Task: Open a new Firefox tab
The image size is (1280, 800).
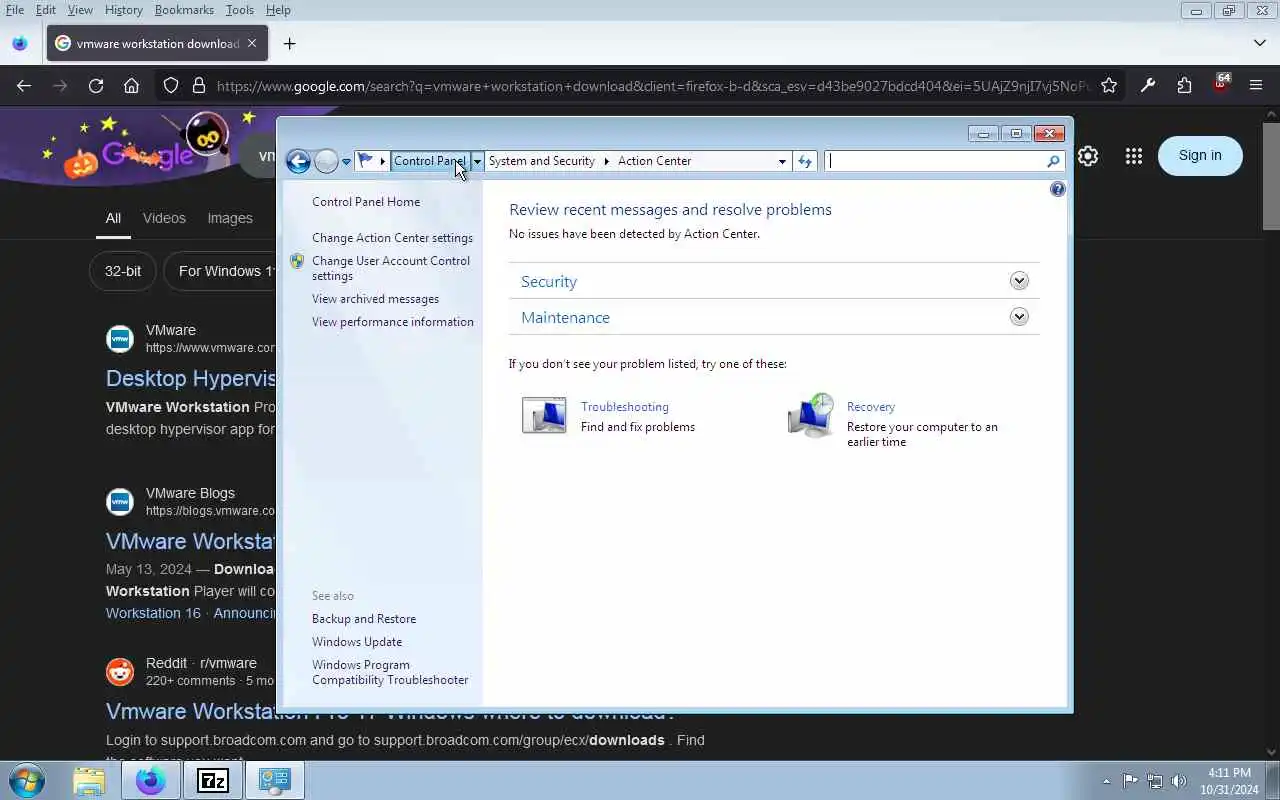Action: (290, 44)
